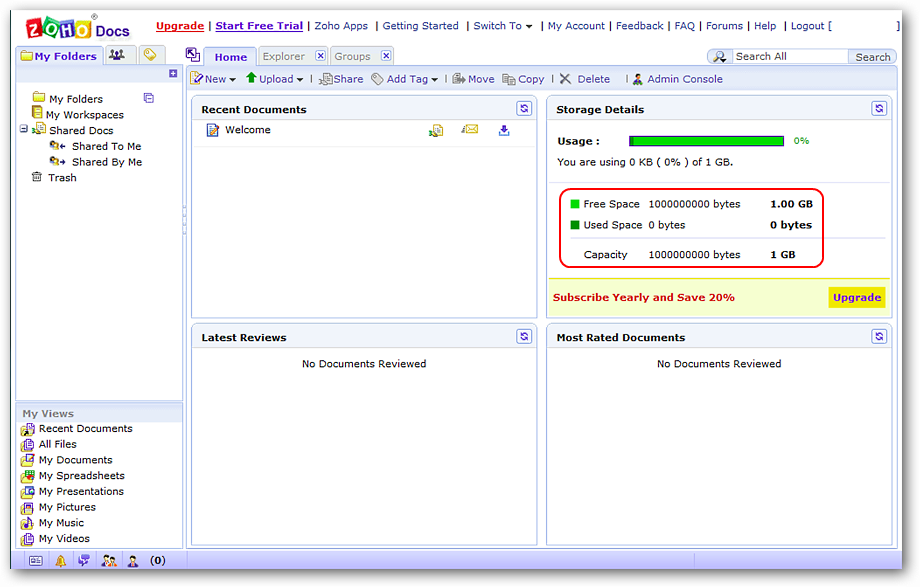Open the Getting Started link

[421, 26]
